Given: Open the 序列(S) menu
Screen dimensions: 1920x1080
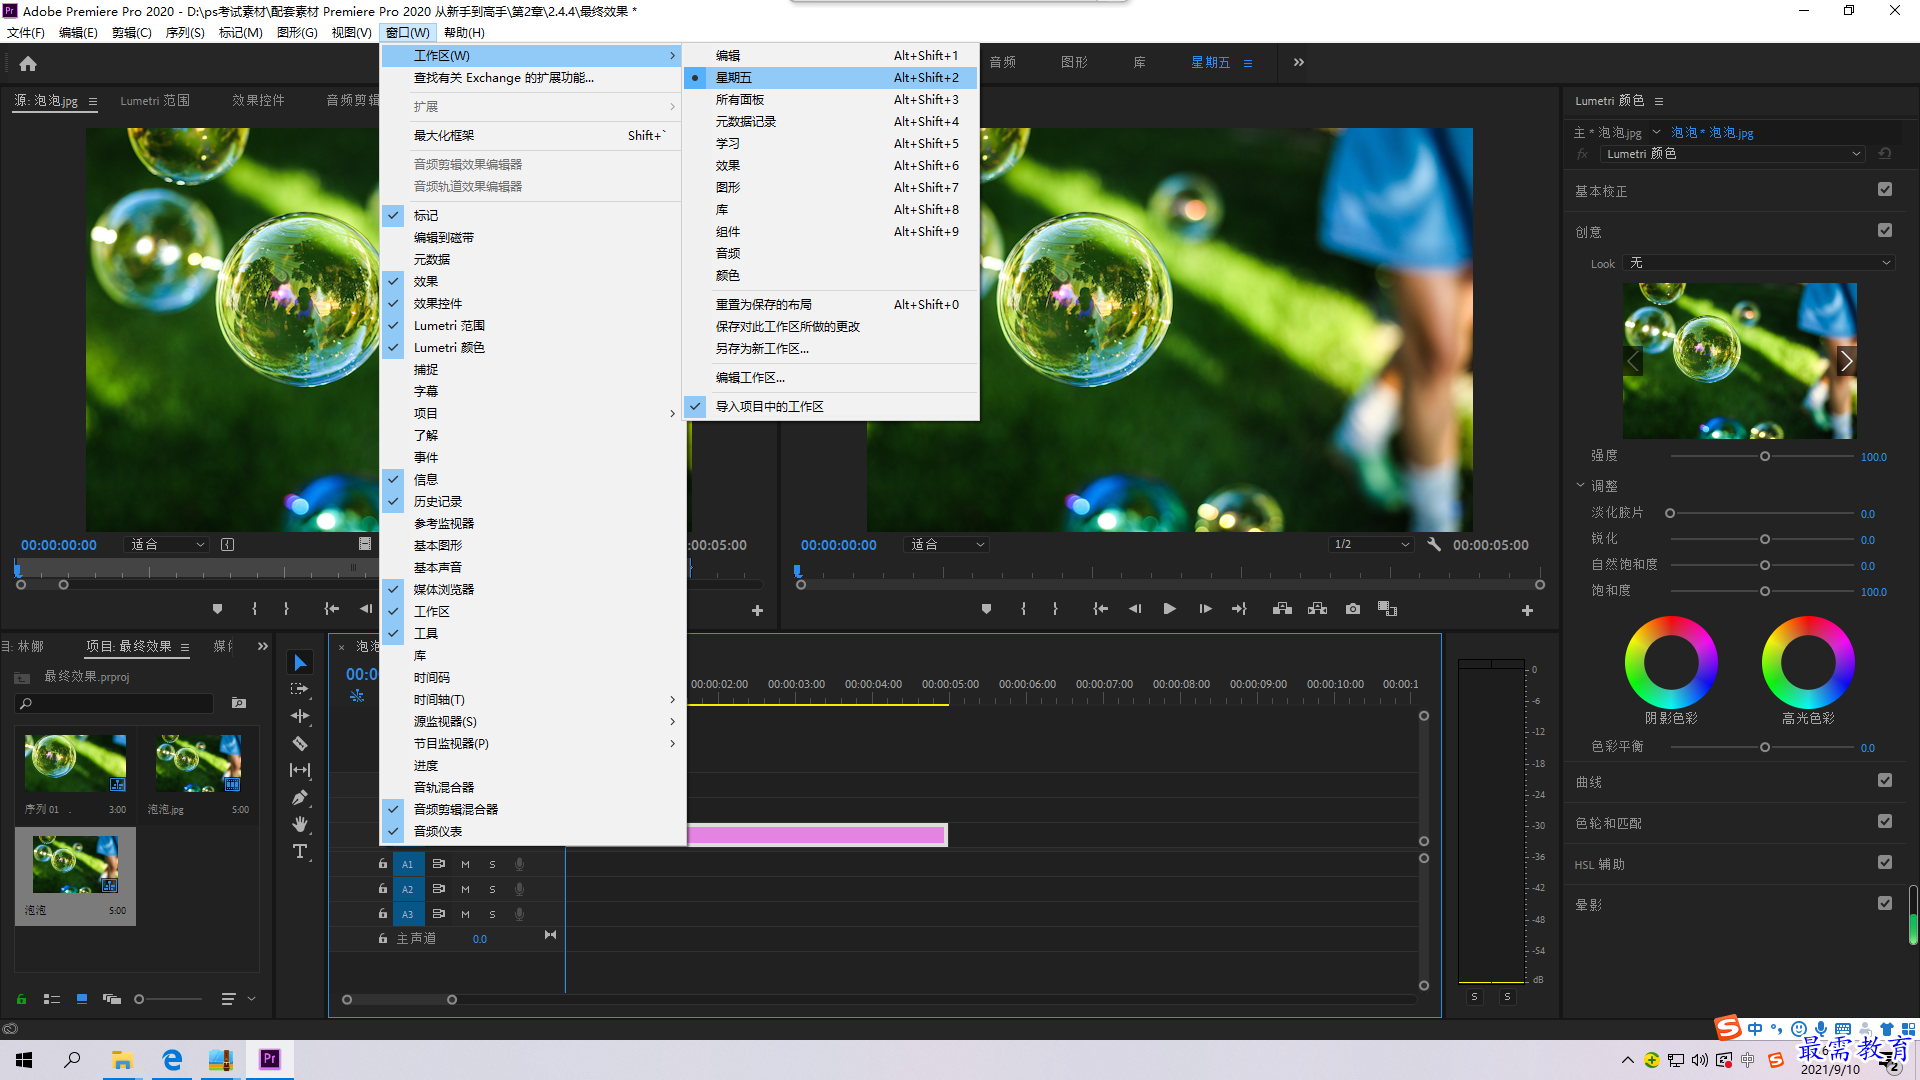Looking at the screenshot, I should pos(185,33).
